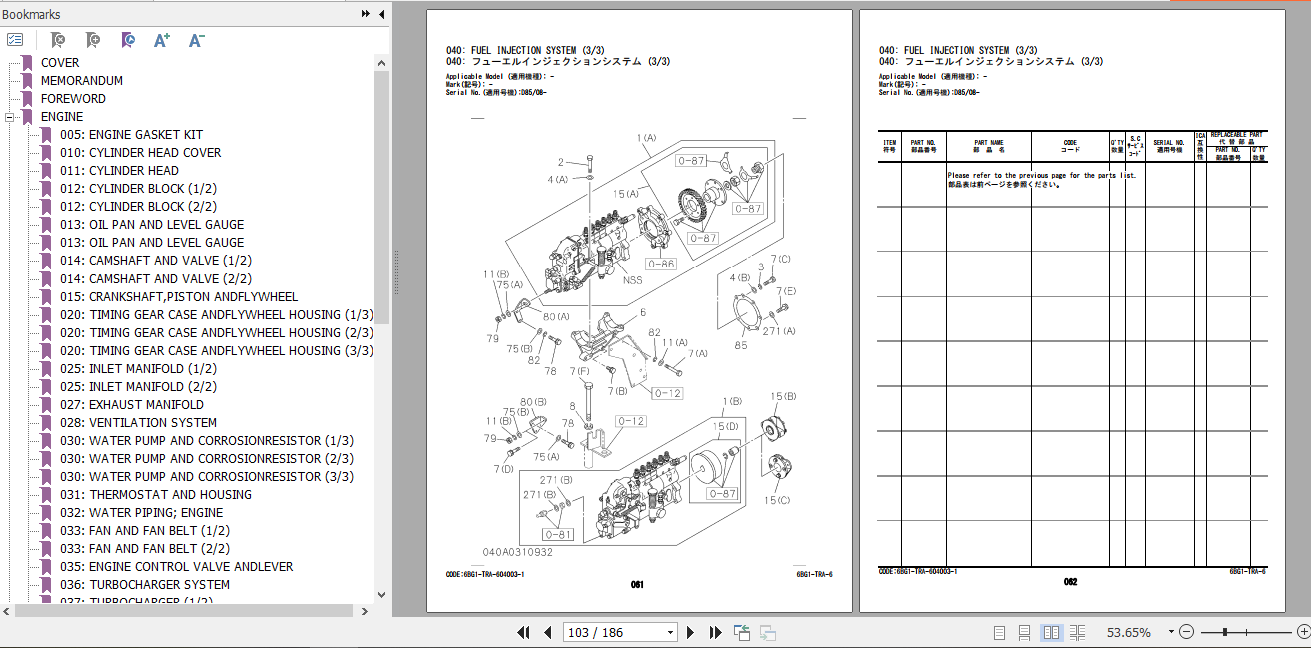Open 030: WATER PUMP (3/3) bookmark
This screenshot has width=1311, height=648.
click(207, 477)
